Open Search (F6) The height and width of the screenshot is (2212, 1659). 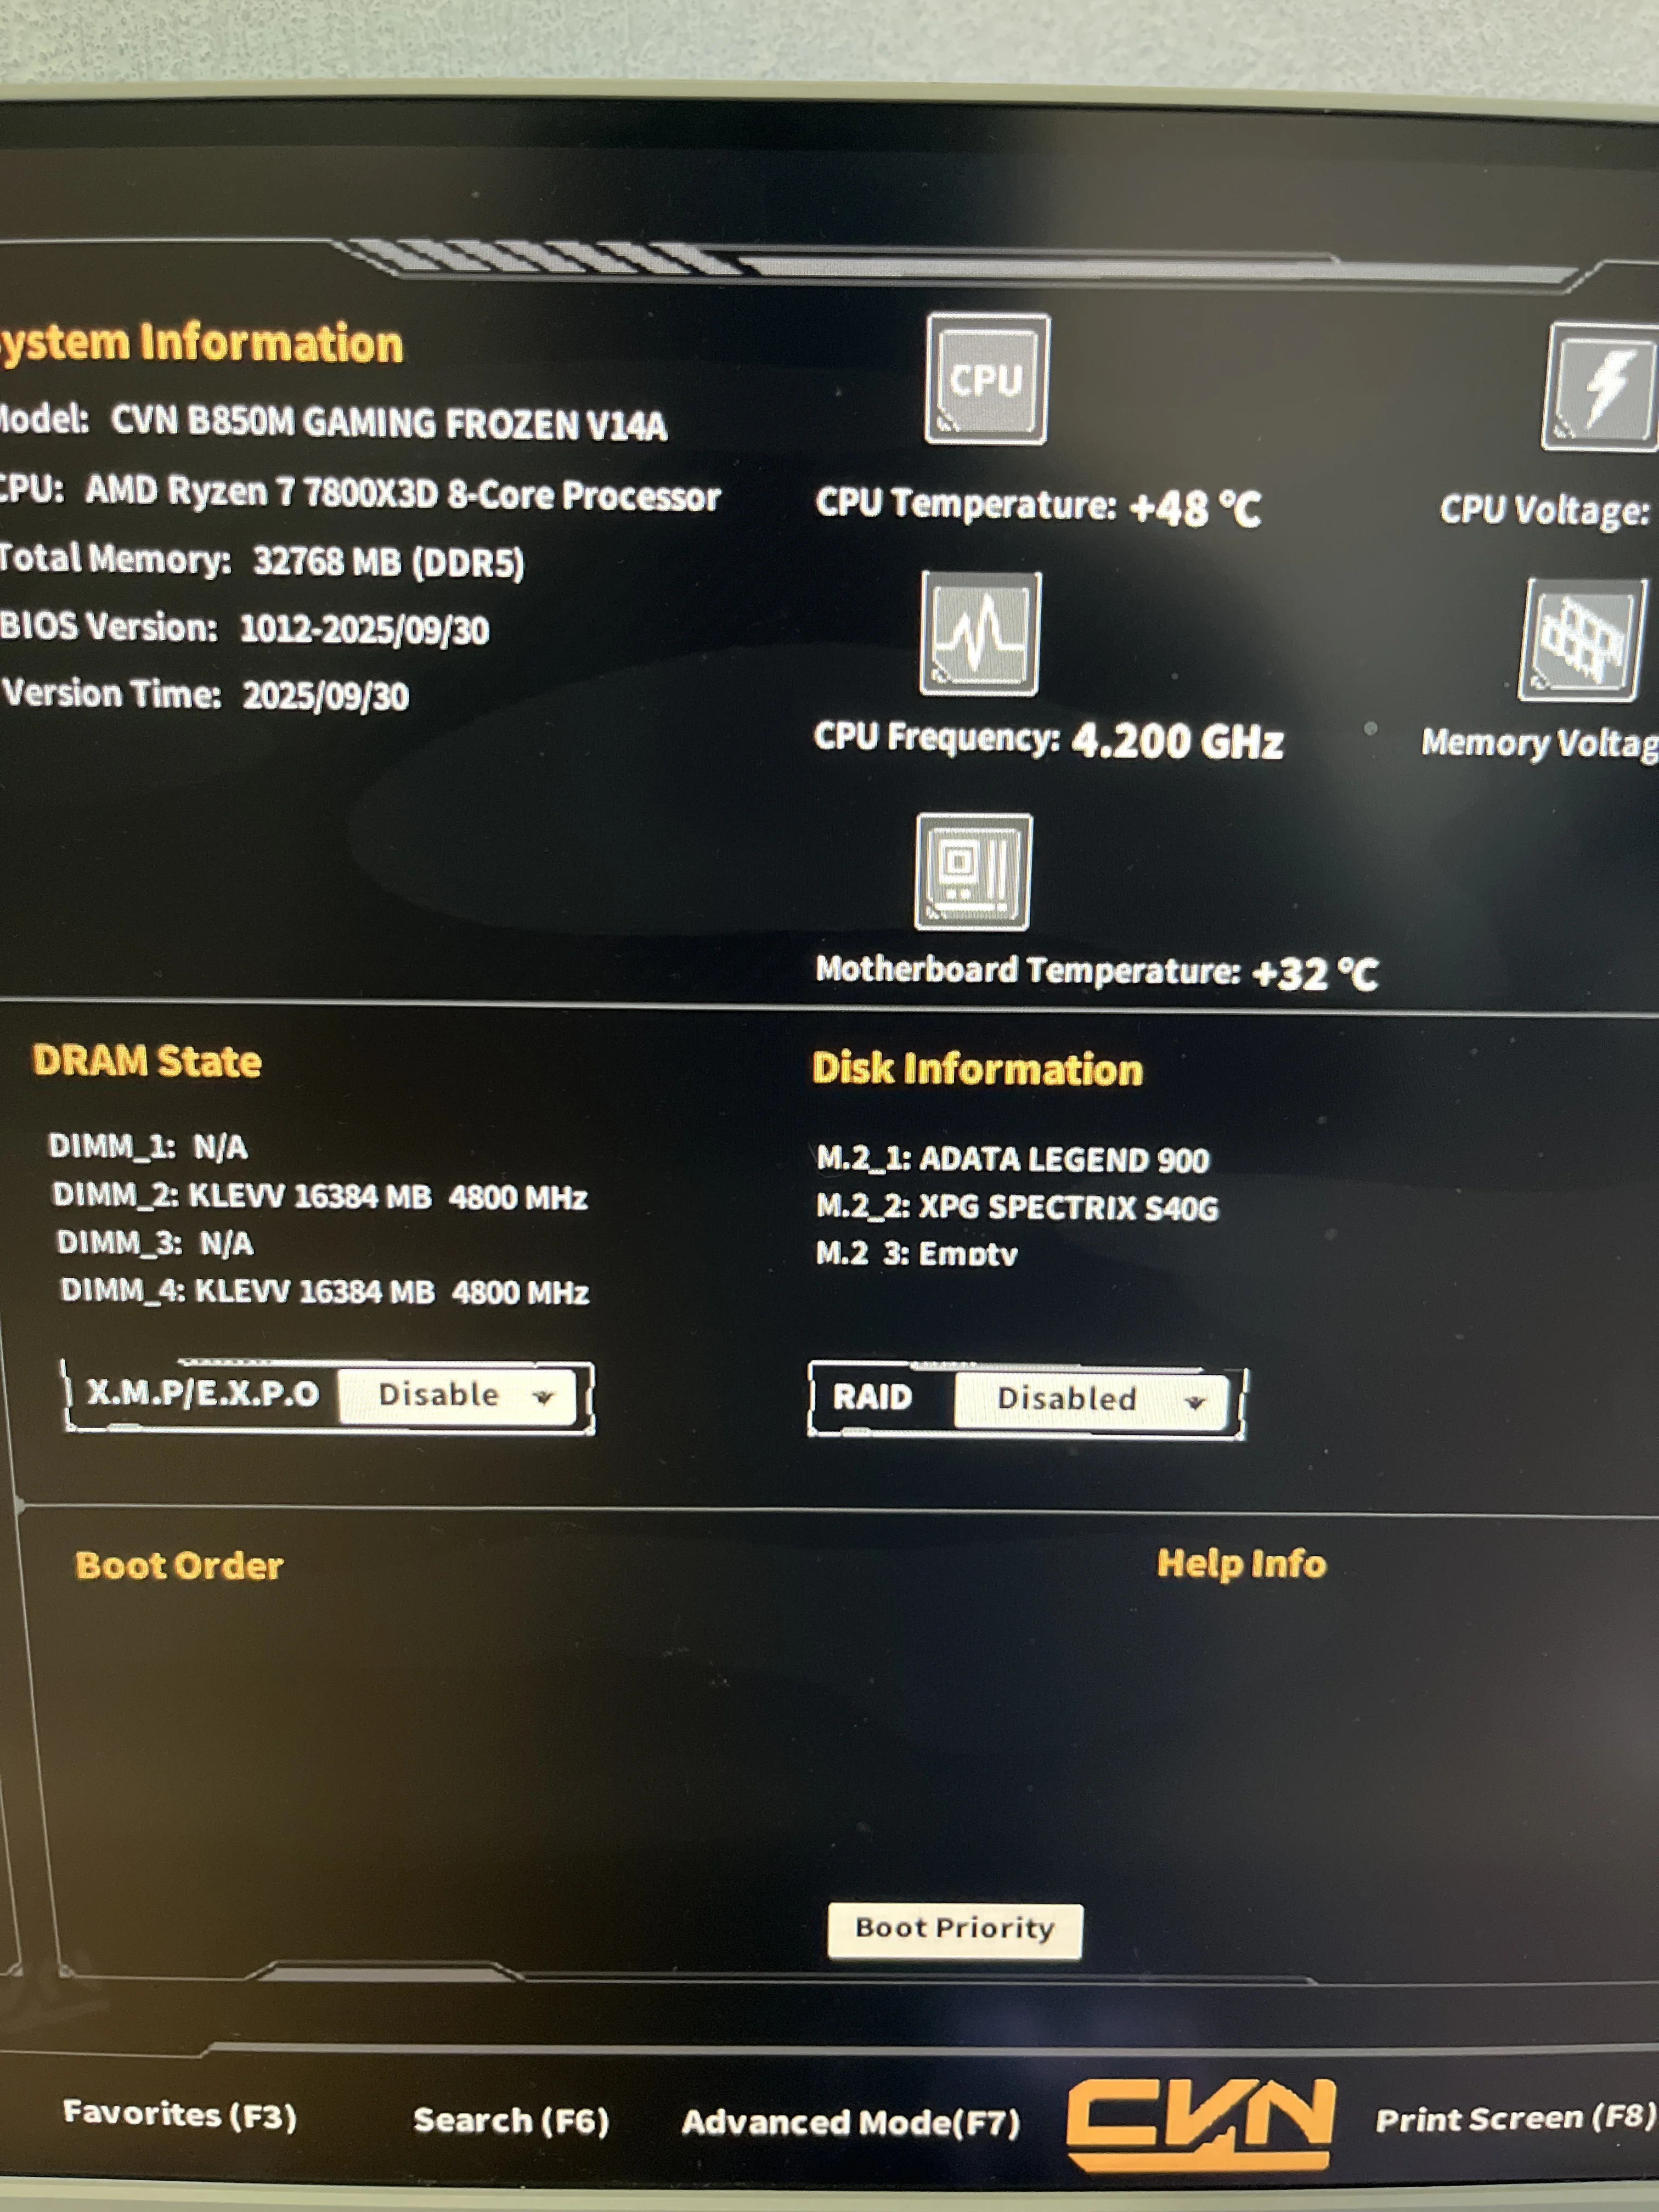[x=511, y=2120]
